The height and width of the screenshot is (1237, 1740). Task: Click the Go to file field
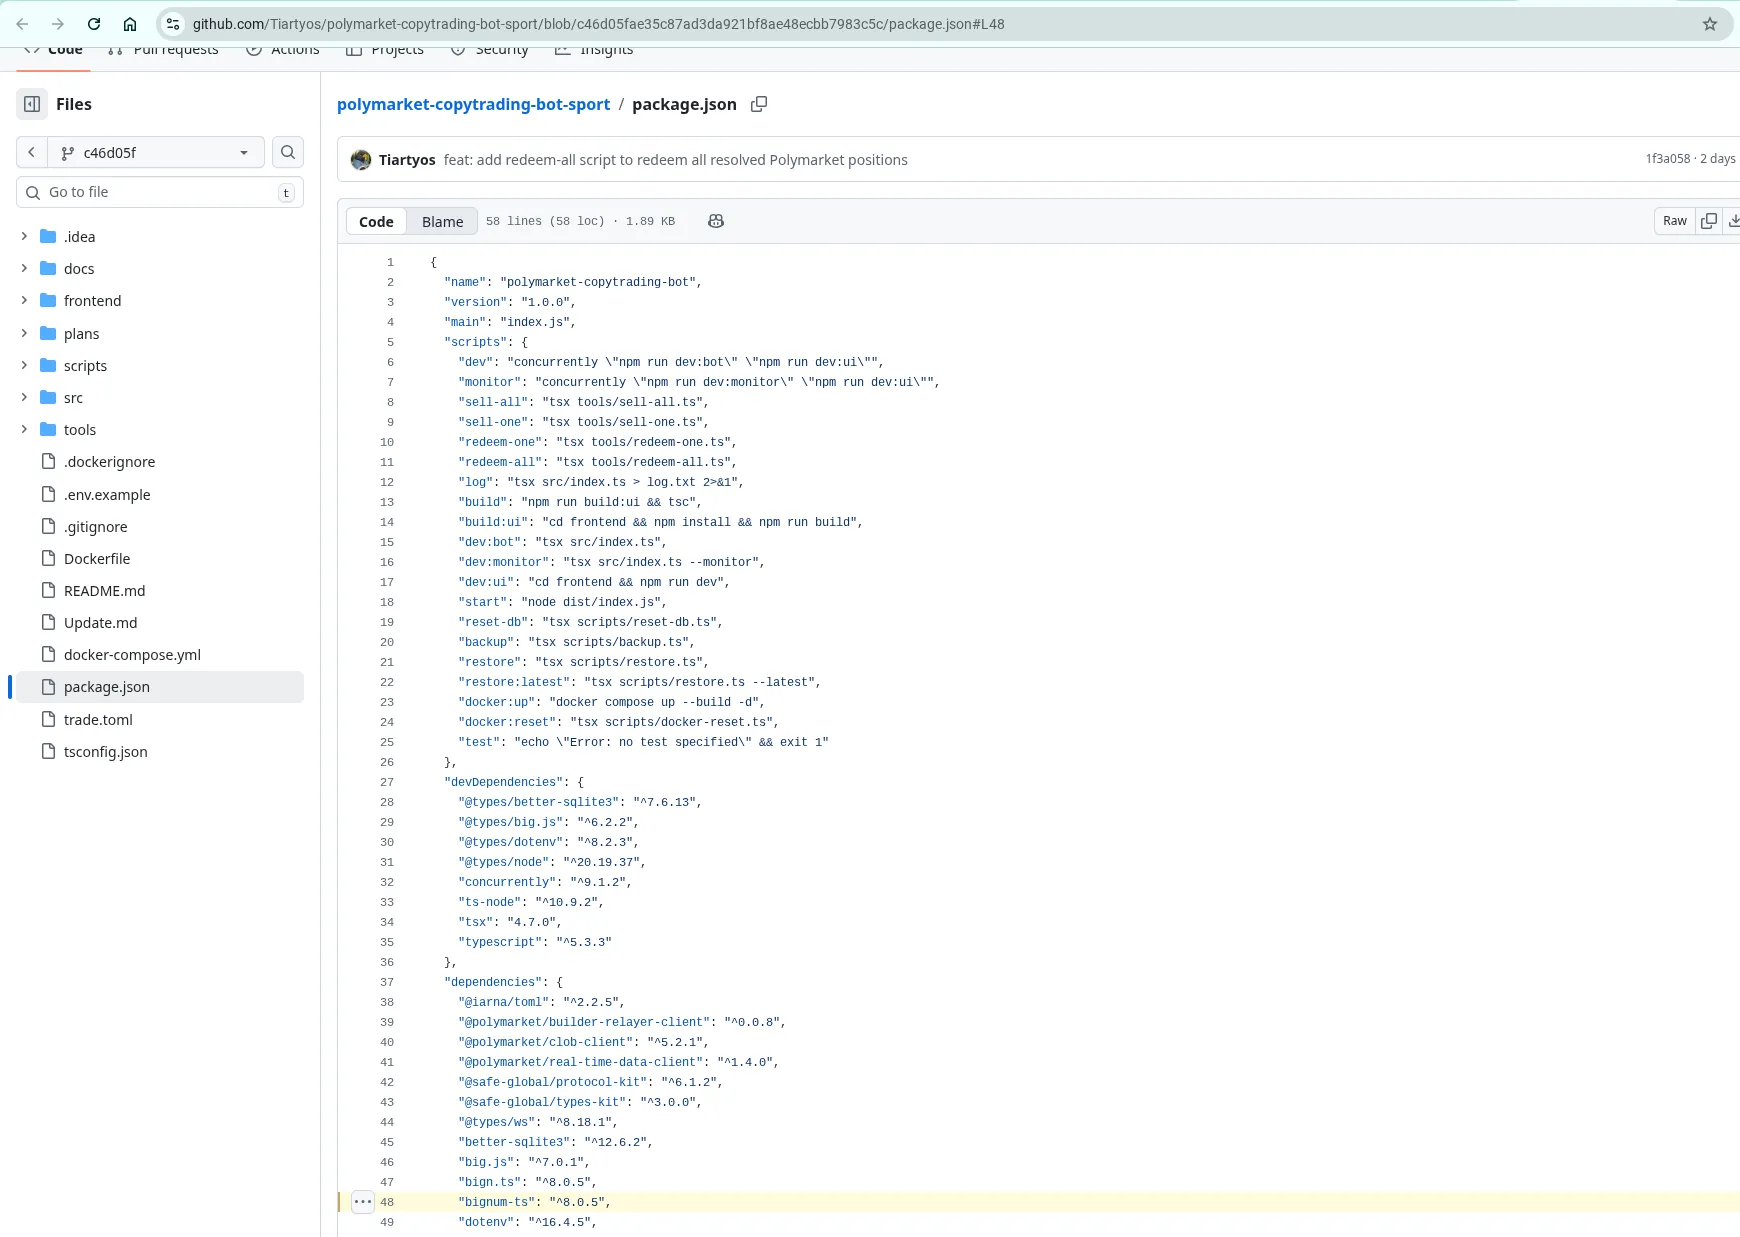[150, 191]
